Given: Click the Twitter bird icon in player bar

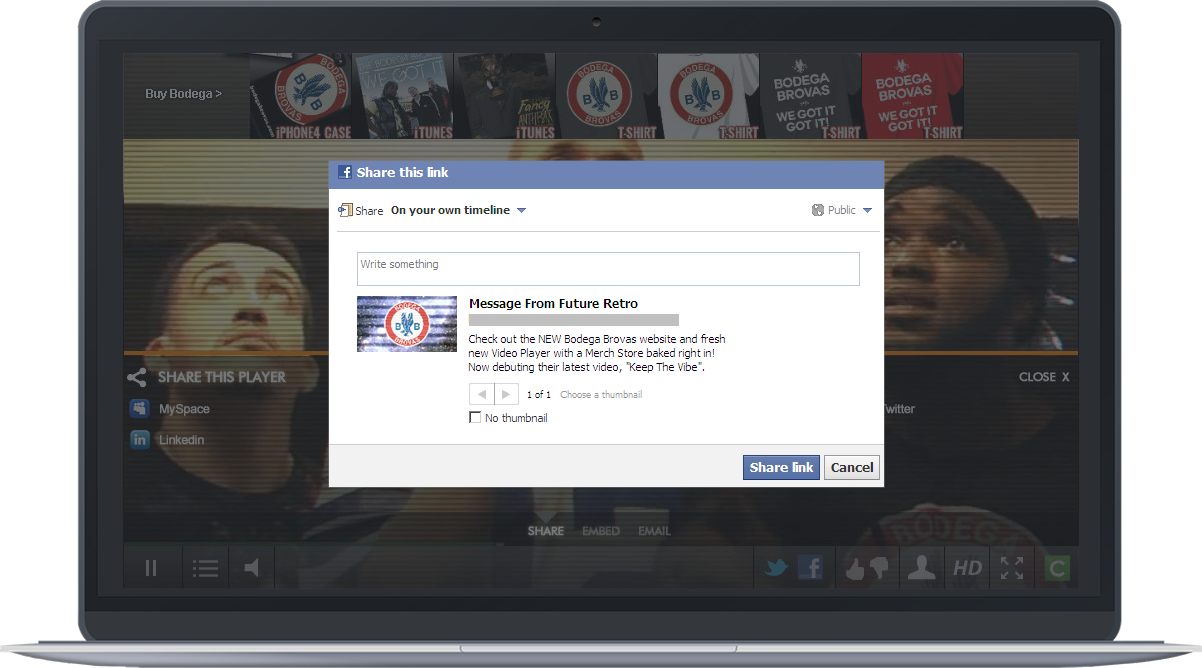Looking at the screenshot, I should click(777, 568).
